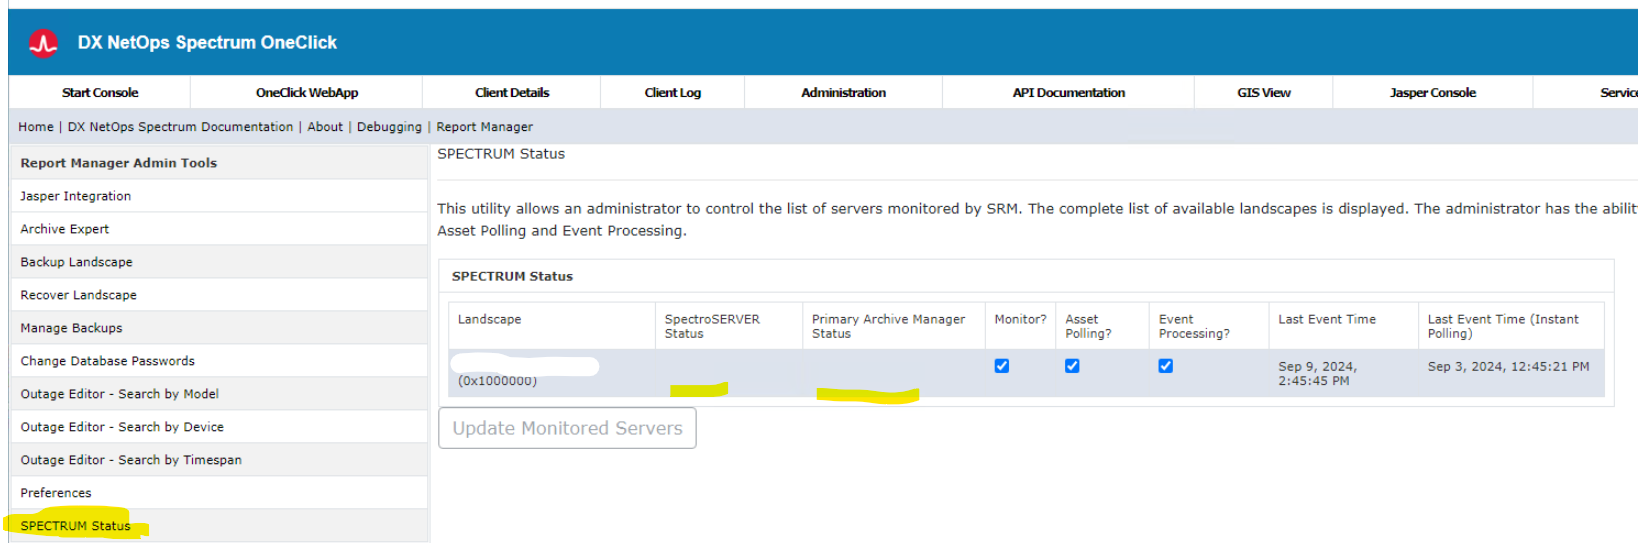Open the Start Console tab
Screen dimensions: 1638x543
[100, 92]
